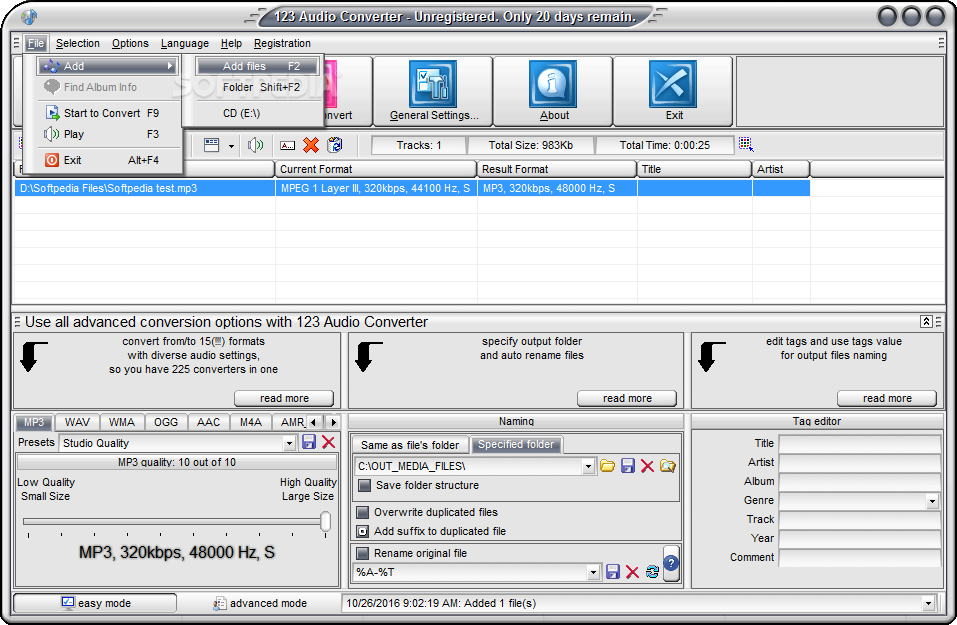The height and width of the screenshot is (625, 957).
Task: Switch to the M4A format tab
Action: [251, 422]
